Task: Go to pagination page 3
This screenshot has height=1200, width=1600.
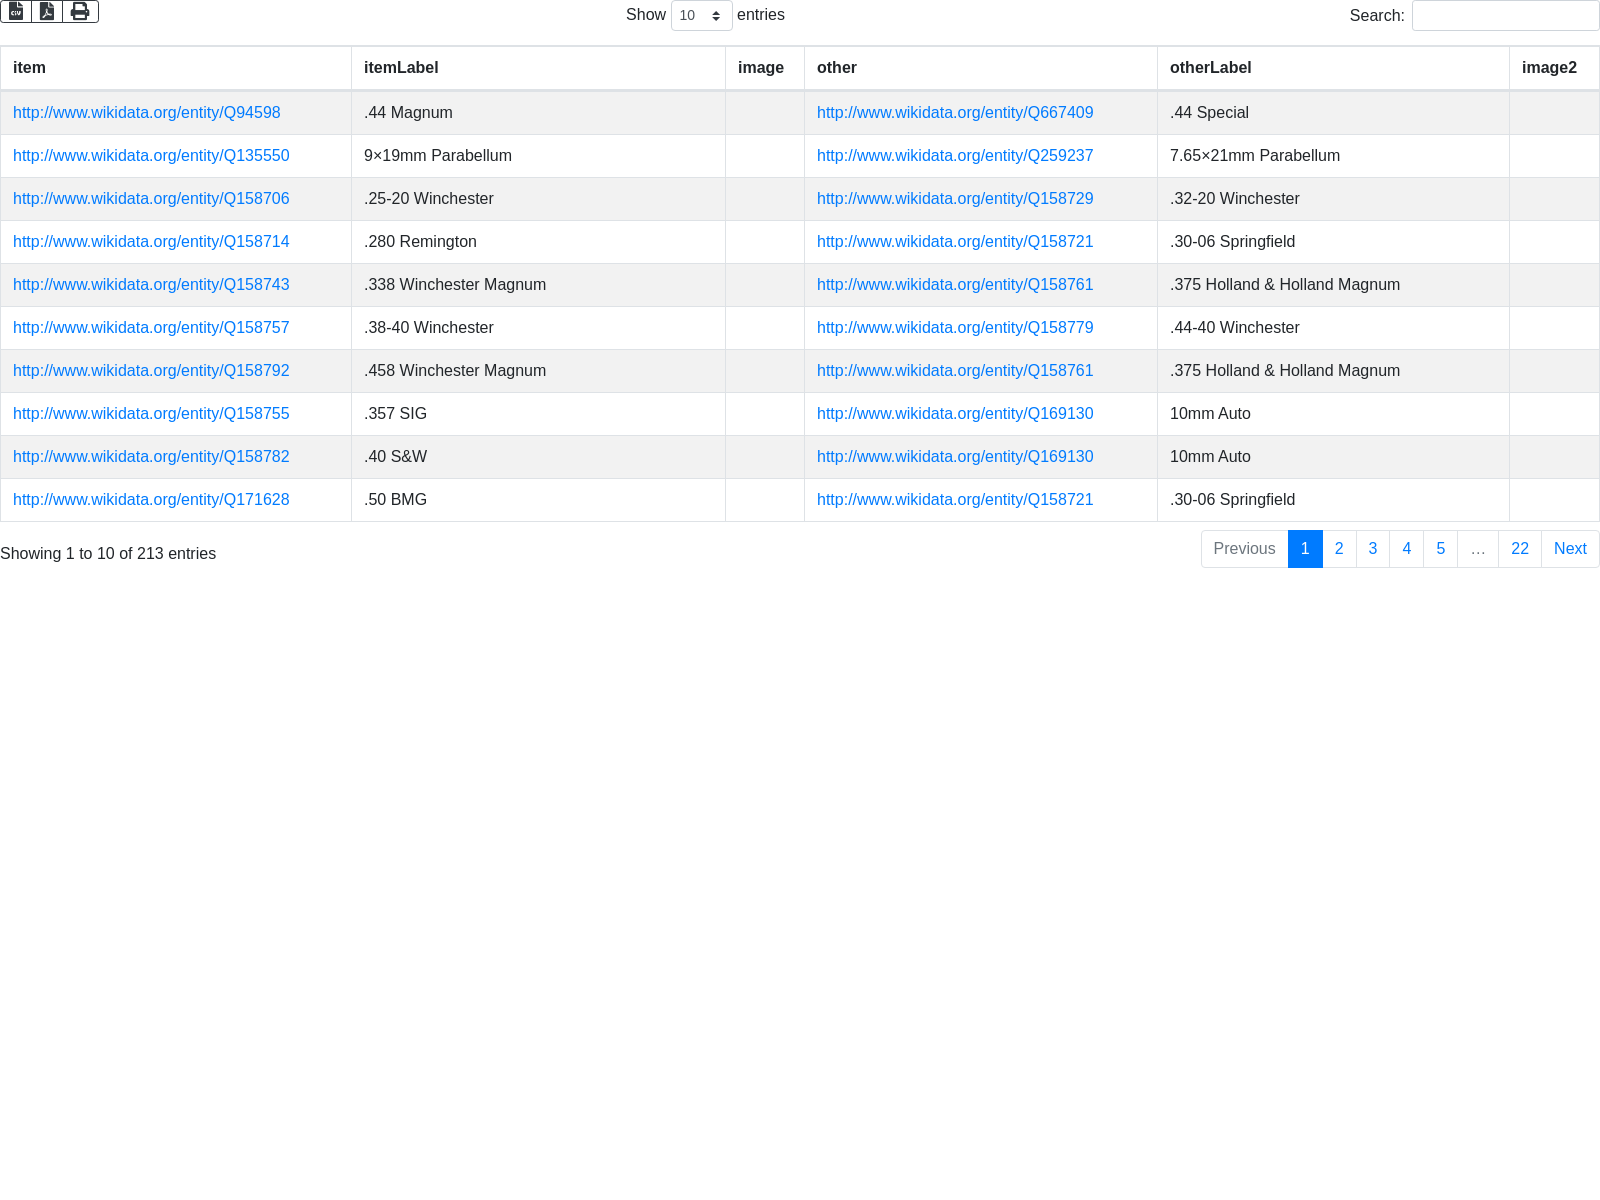Action: tap(1373, 549)
